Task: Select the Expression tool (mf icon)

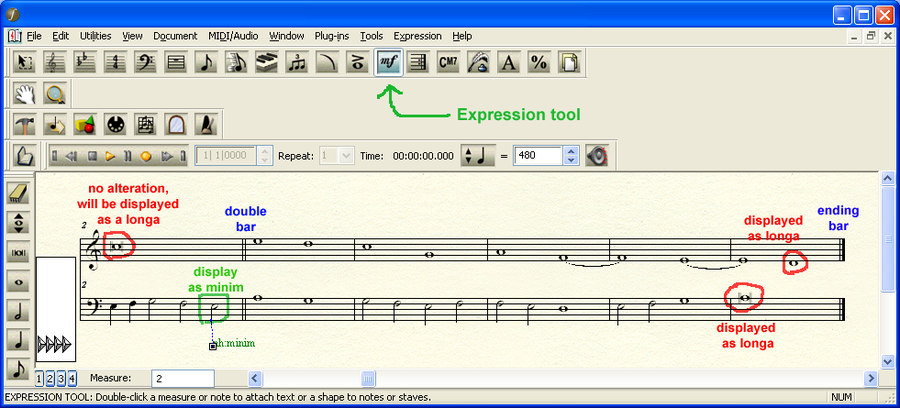Action: (x=388, y=62)
